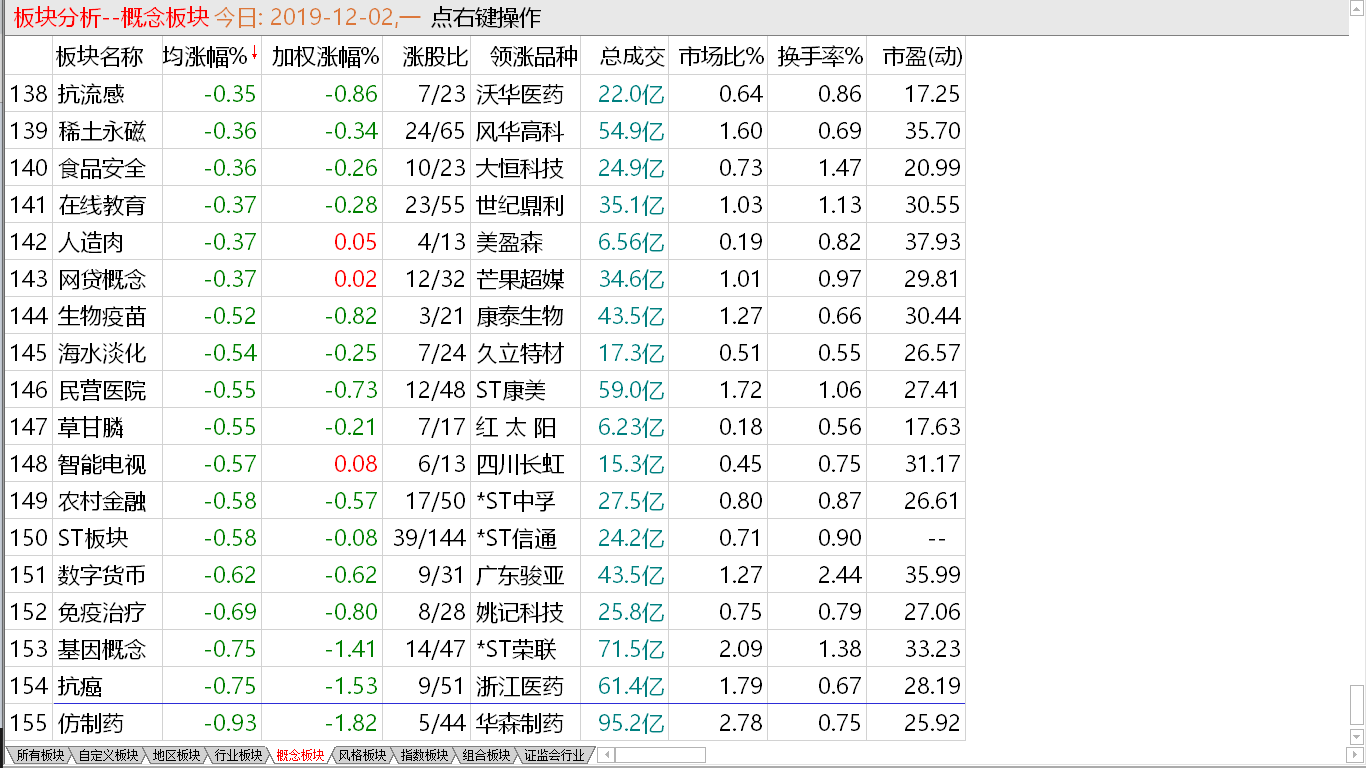
Task: Switch to the 所有板块 tab
Action: click(x=39, y=755)
